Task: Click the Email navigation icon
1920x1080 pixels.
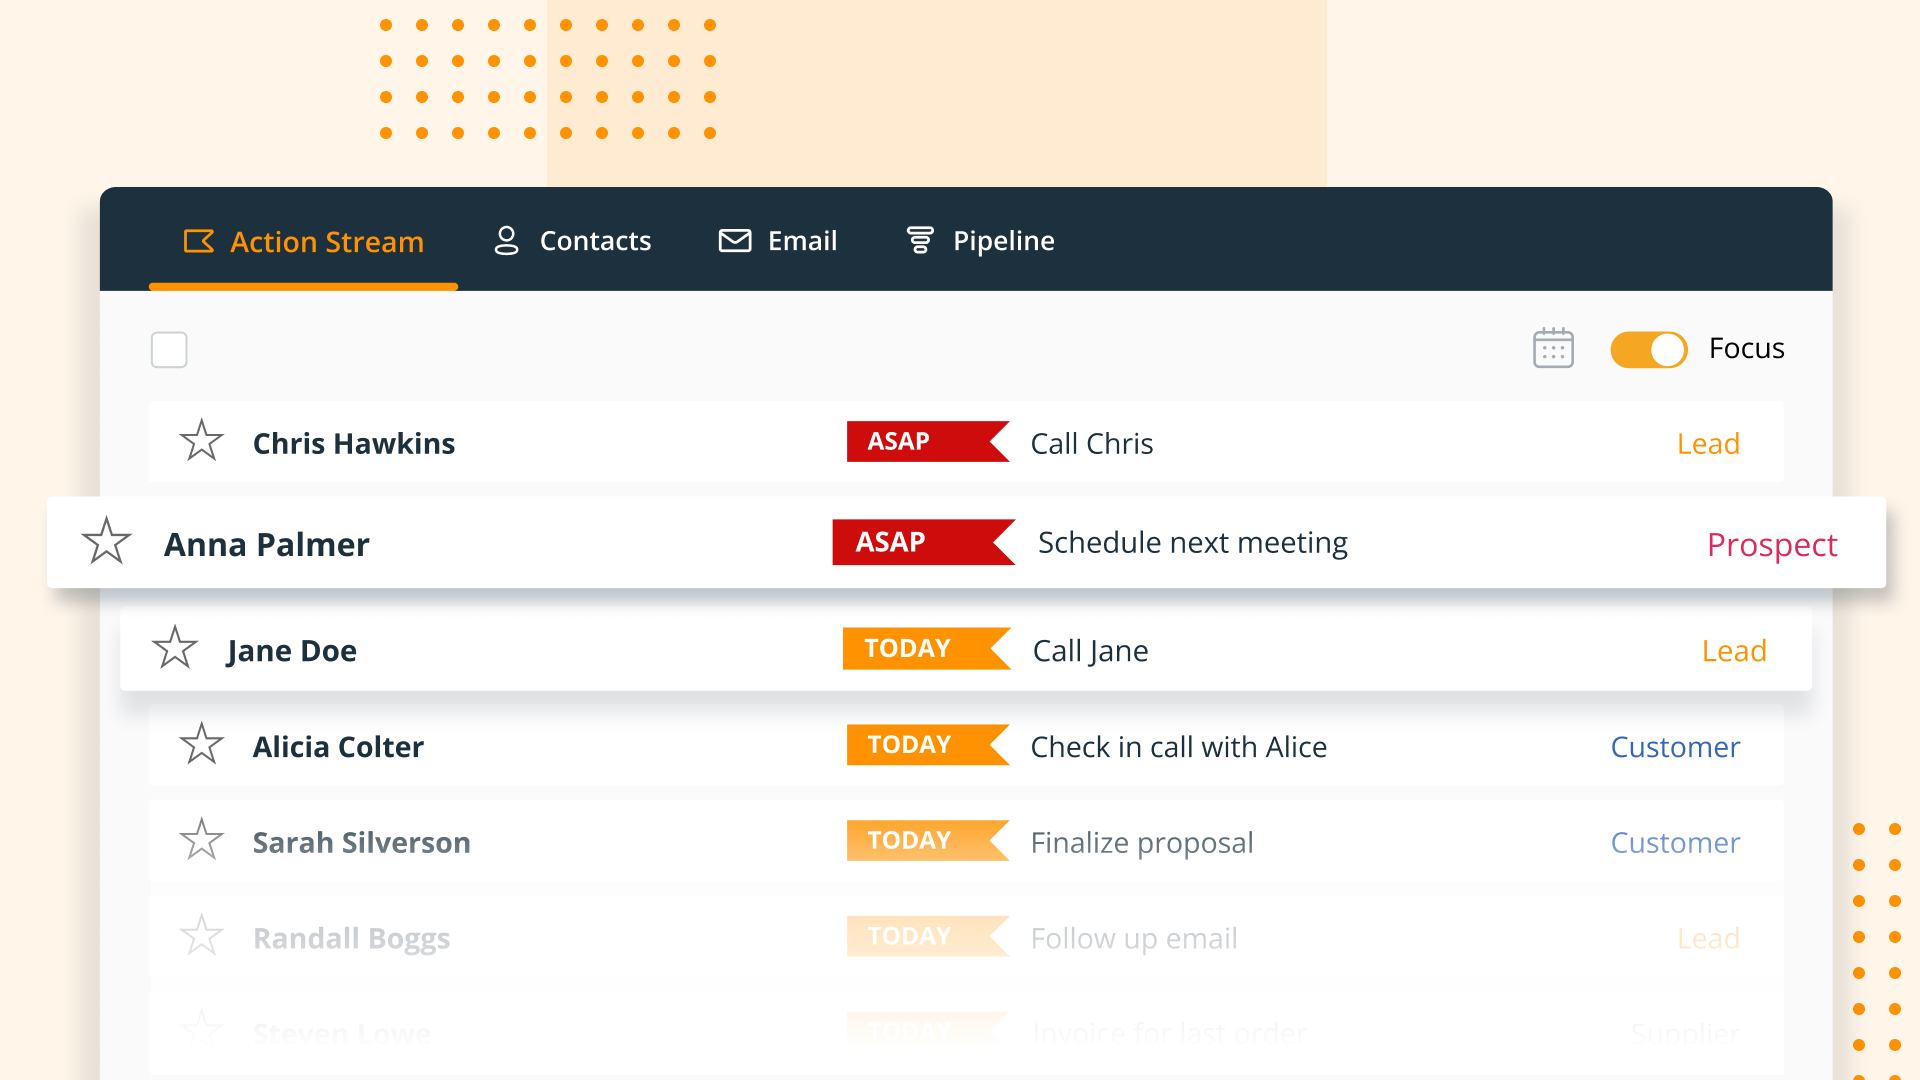Action: point(735,240)
